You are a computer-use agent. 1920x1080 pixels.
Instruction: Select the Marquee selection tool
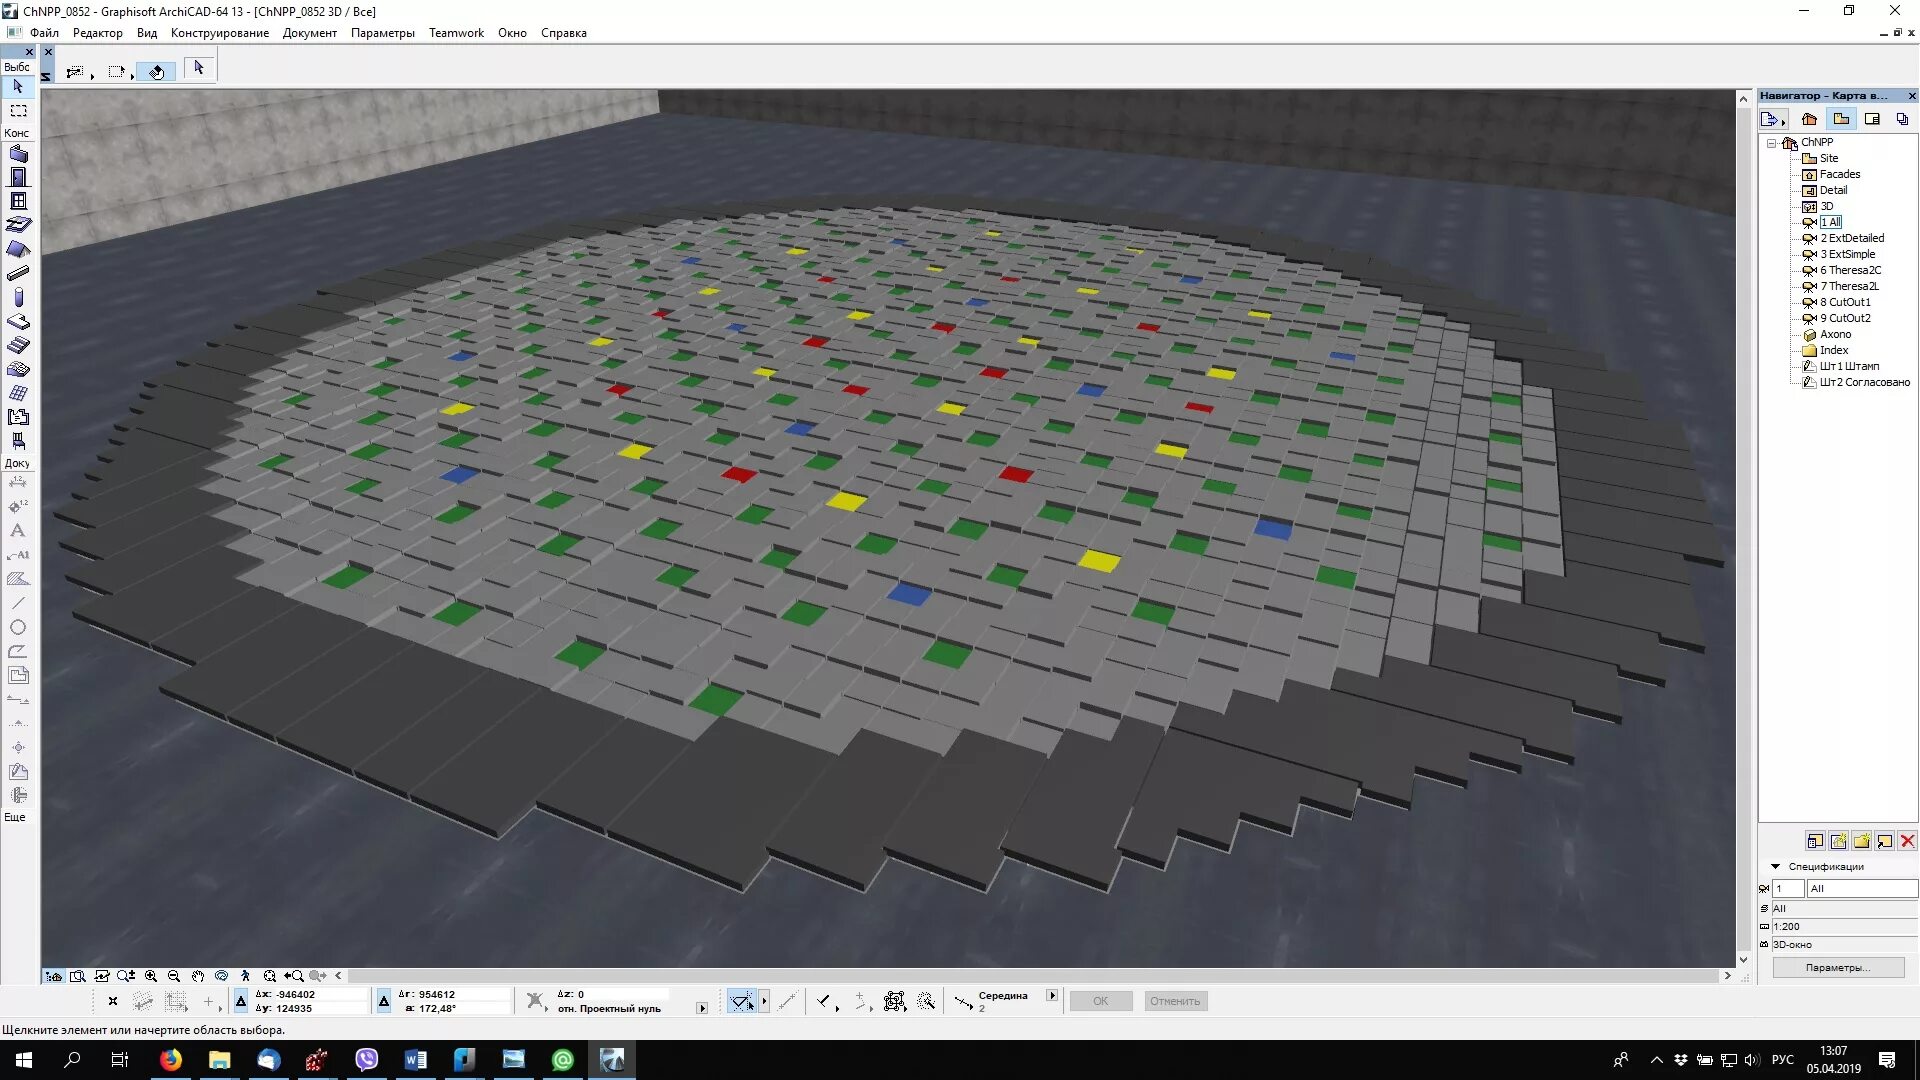coord(18,111)
